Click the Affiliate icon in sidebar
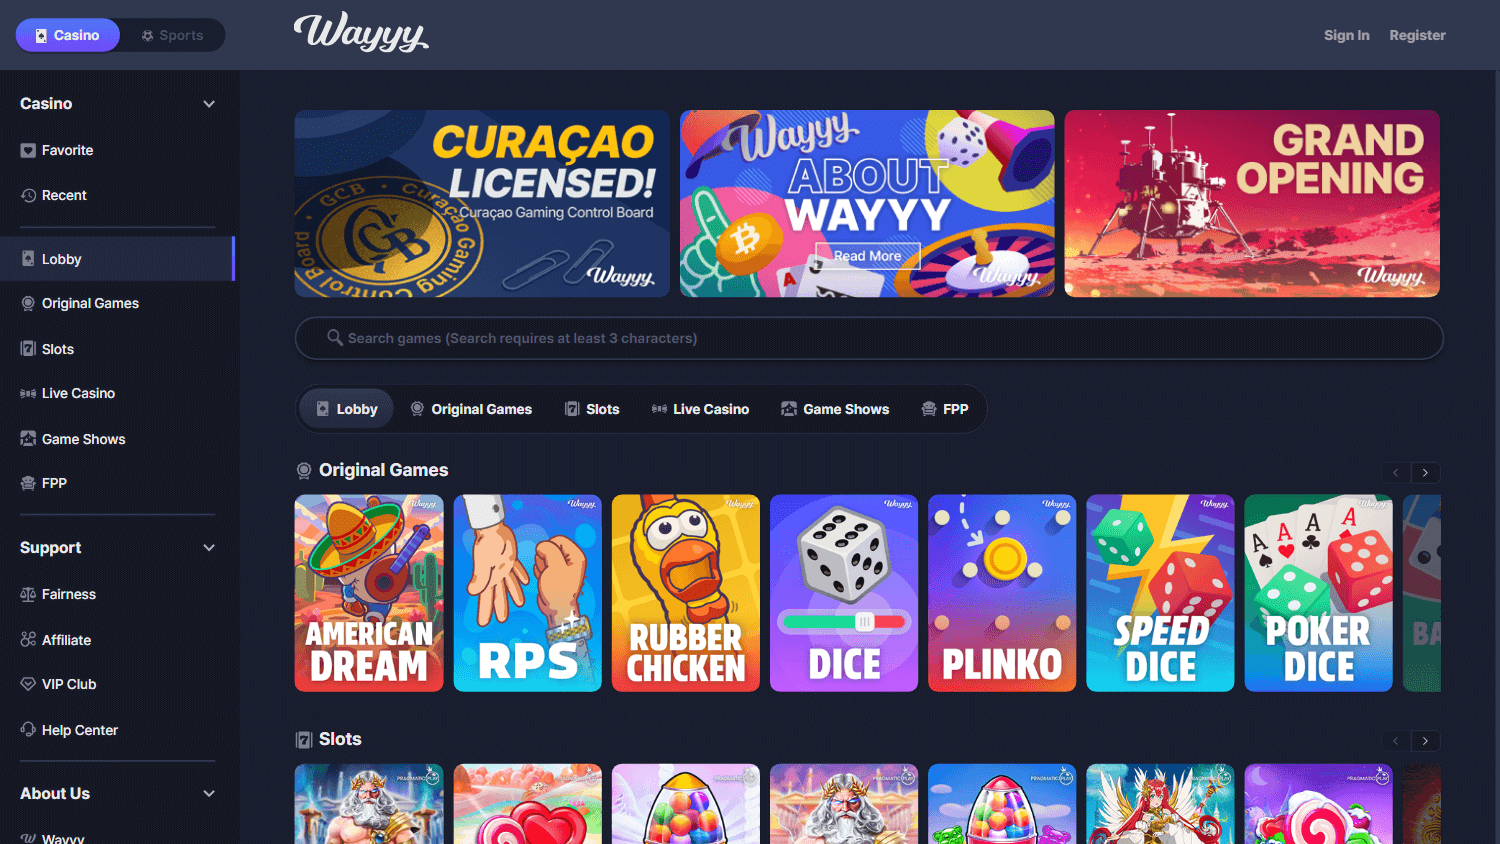The height and width of the screenshot is (844, 1500). pyautogui.click(x=28, y=640)
